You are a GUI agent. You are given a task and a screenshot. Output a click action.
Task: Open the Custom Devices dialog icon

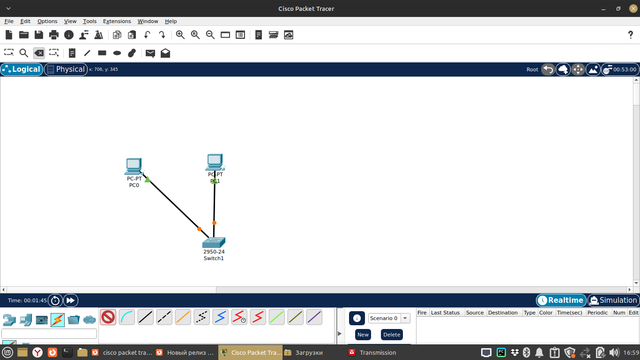[240, 35]
